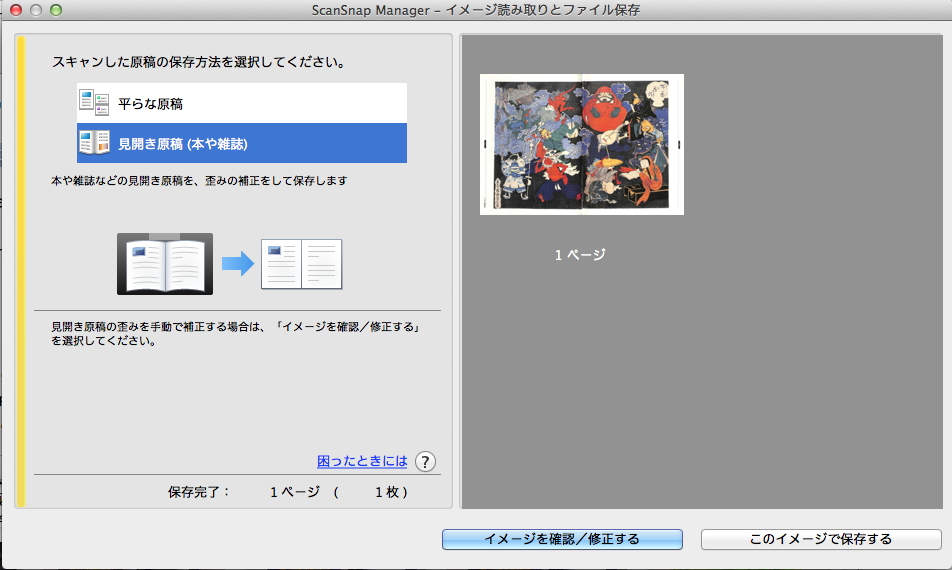Zoom the ScanSnap Manager window
The height and width of the screenshot is (570, 952).
pos(56,10)
